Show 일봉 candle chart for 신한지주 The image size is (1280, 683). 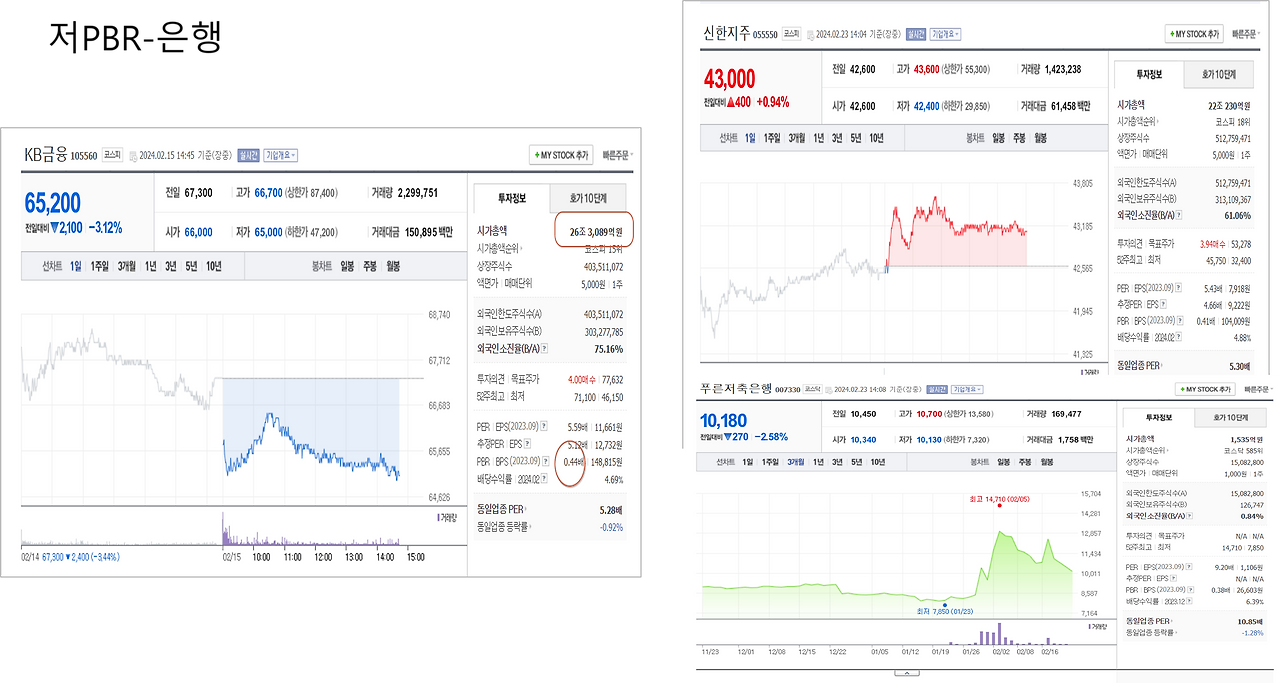pyautogui.click(x=997, y=137)
